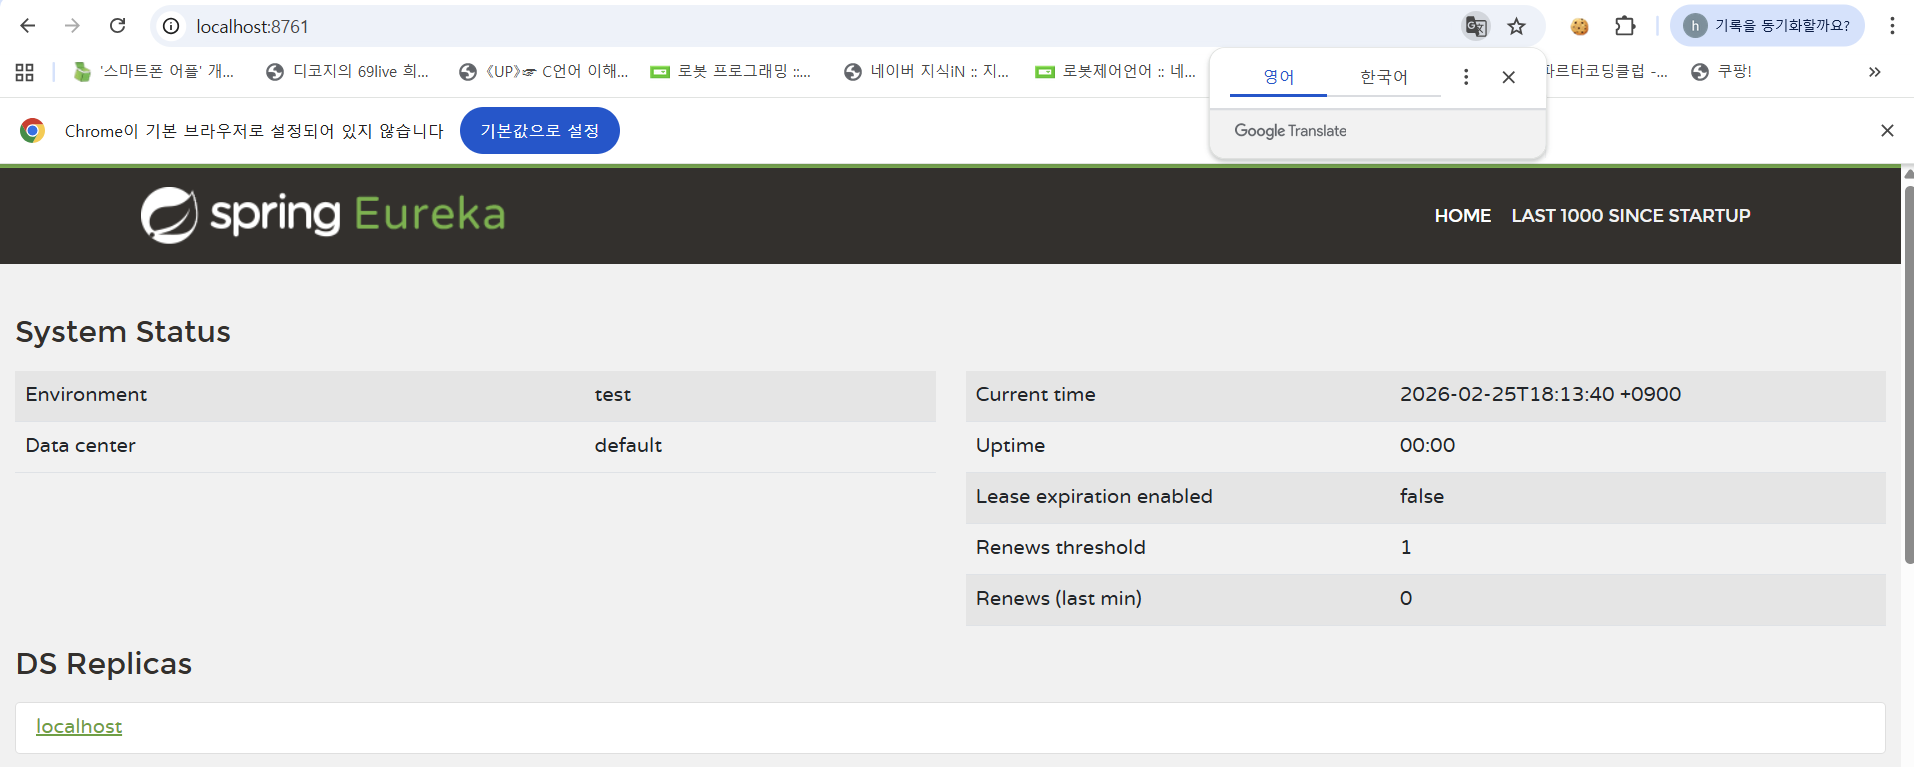Open the cookie extension icon
Image resolution: width=1914 pixels, height=767 pixels.
pyautogui.click(x=1580, y=26)
